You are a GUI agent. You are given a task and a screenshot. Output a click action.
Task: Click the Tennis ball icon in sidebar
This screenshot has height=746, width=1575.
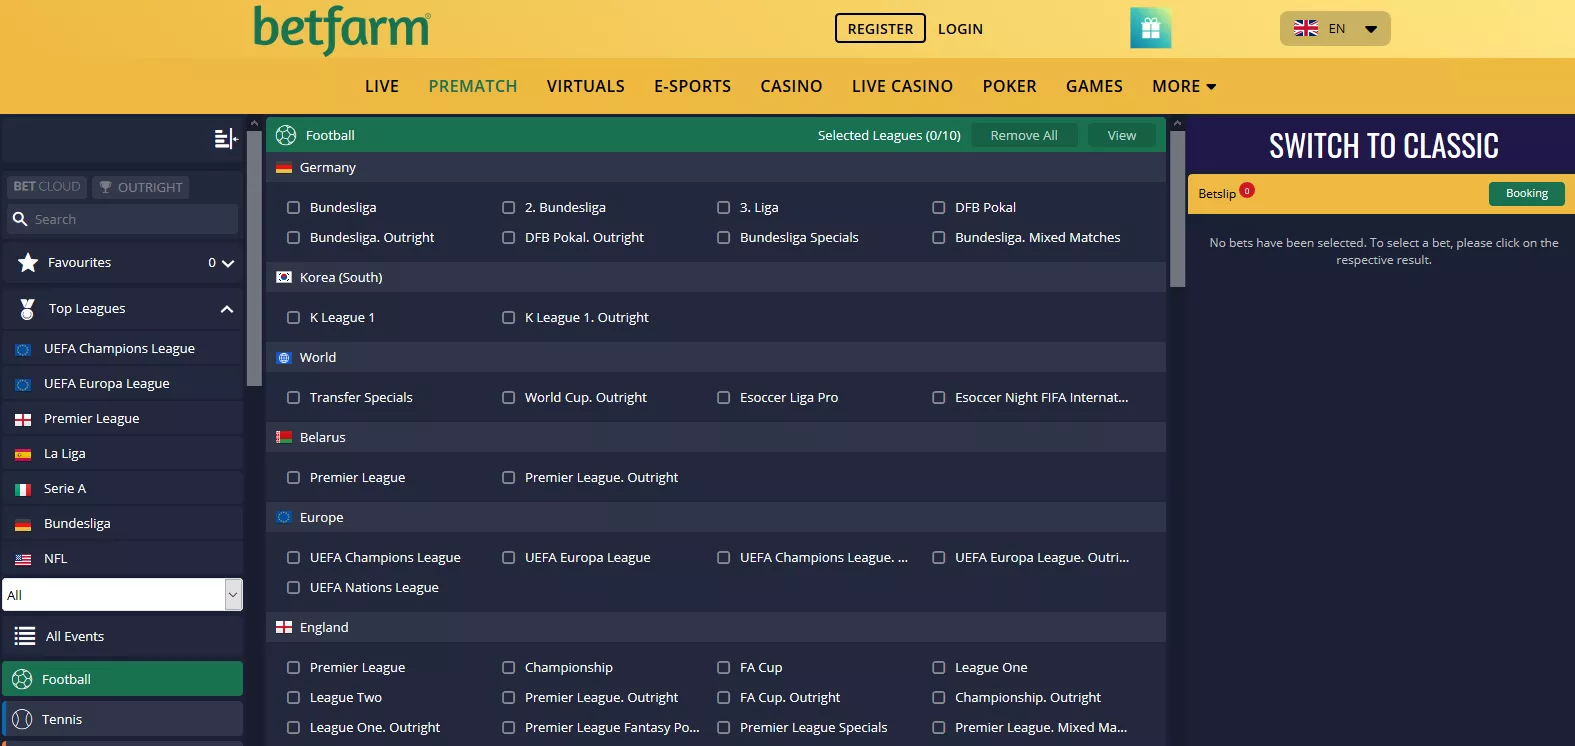click(x=22, y=719)
